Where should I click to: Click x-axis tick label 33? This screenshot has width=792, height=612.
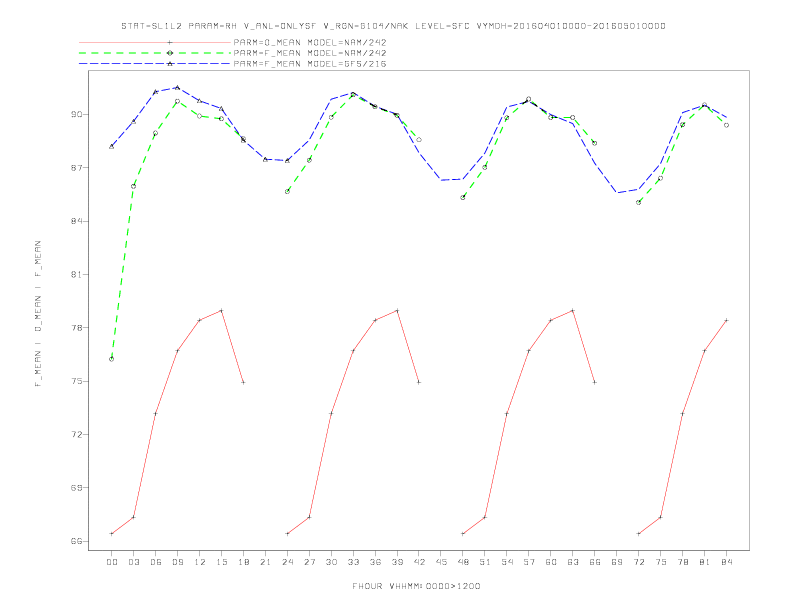pos(353,562)
